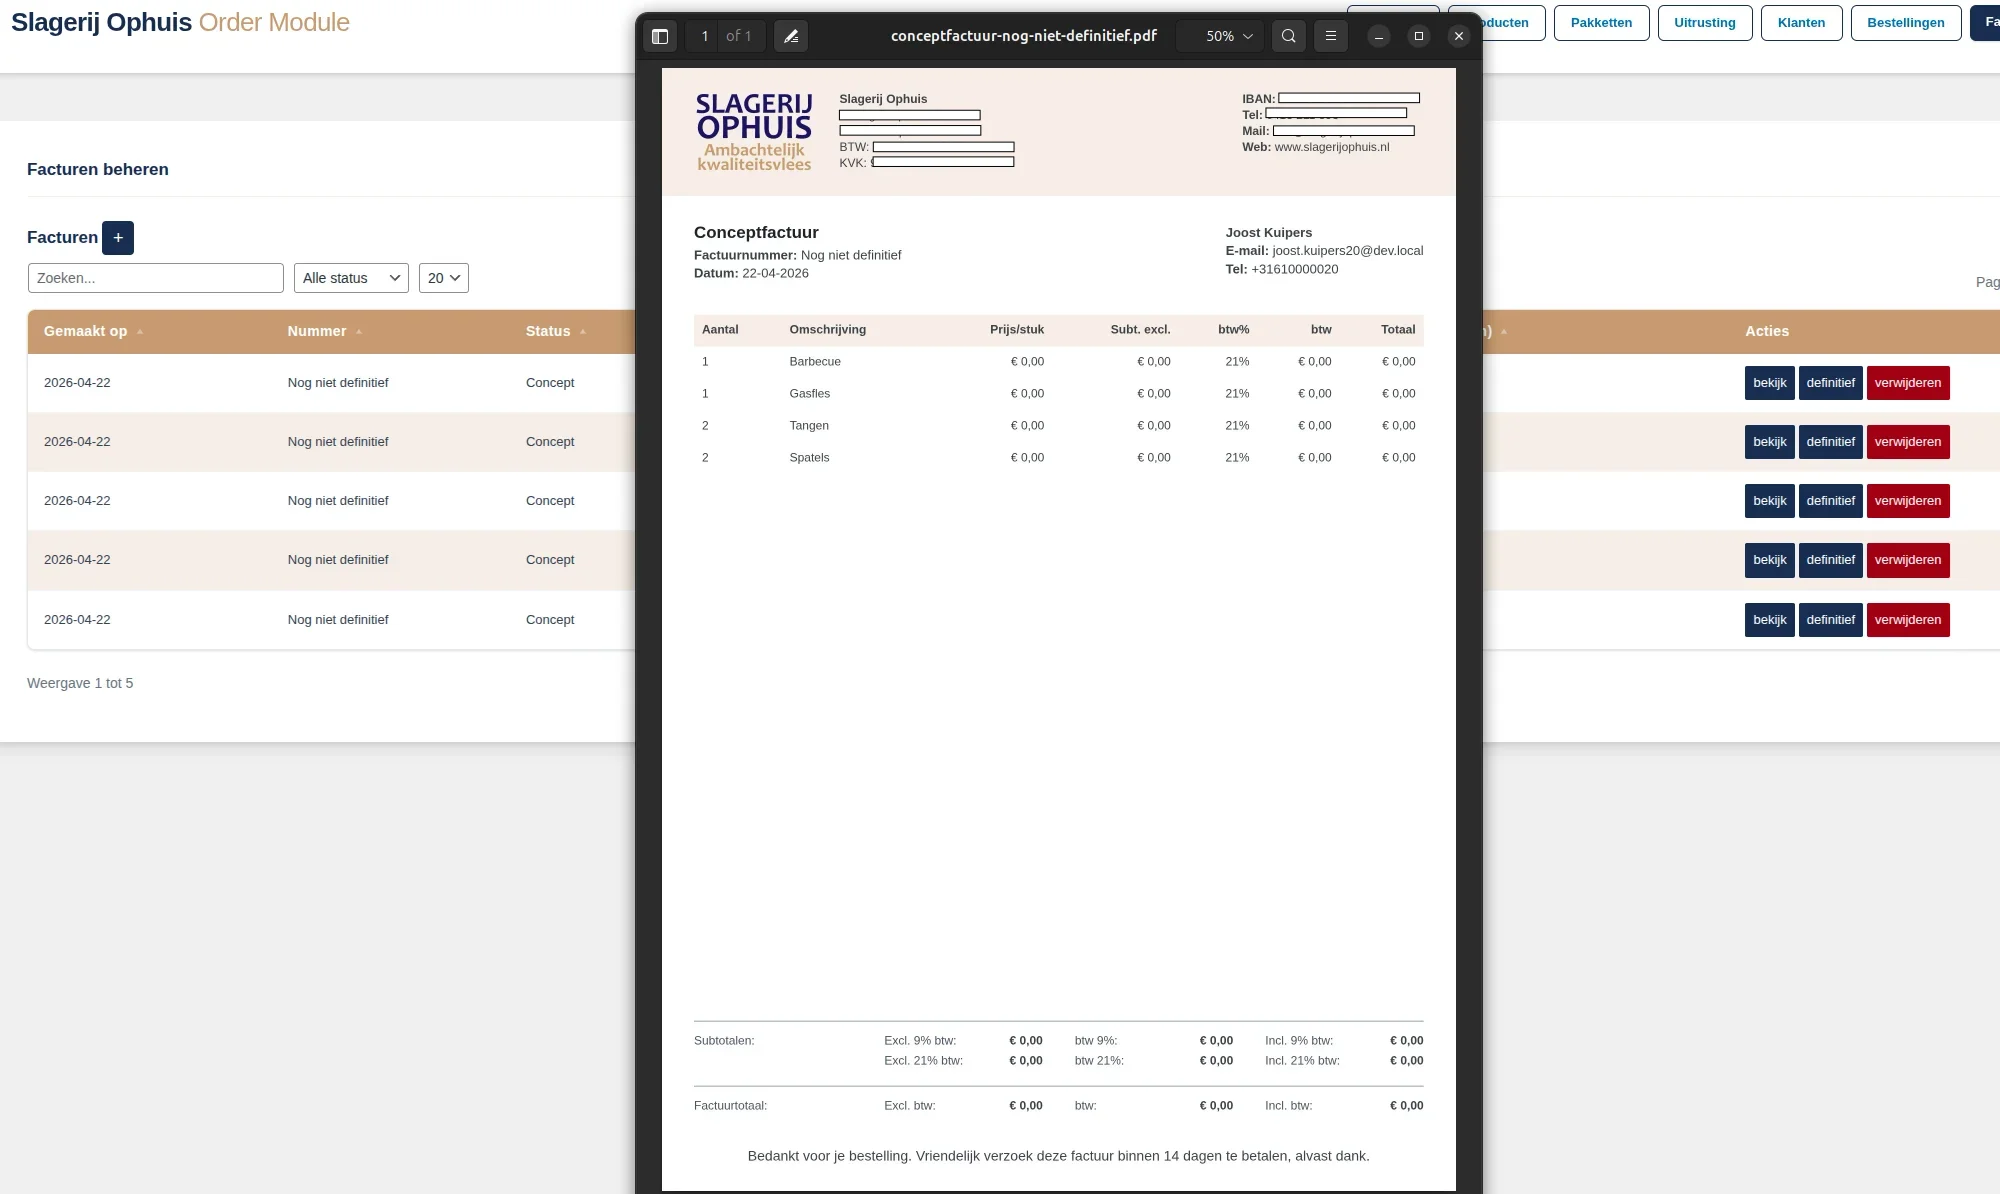Click verwijderen in the third invoice row
Viewport: 2000px width, 1194px height.
coord(1908,501)
